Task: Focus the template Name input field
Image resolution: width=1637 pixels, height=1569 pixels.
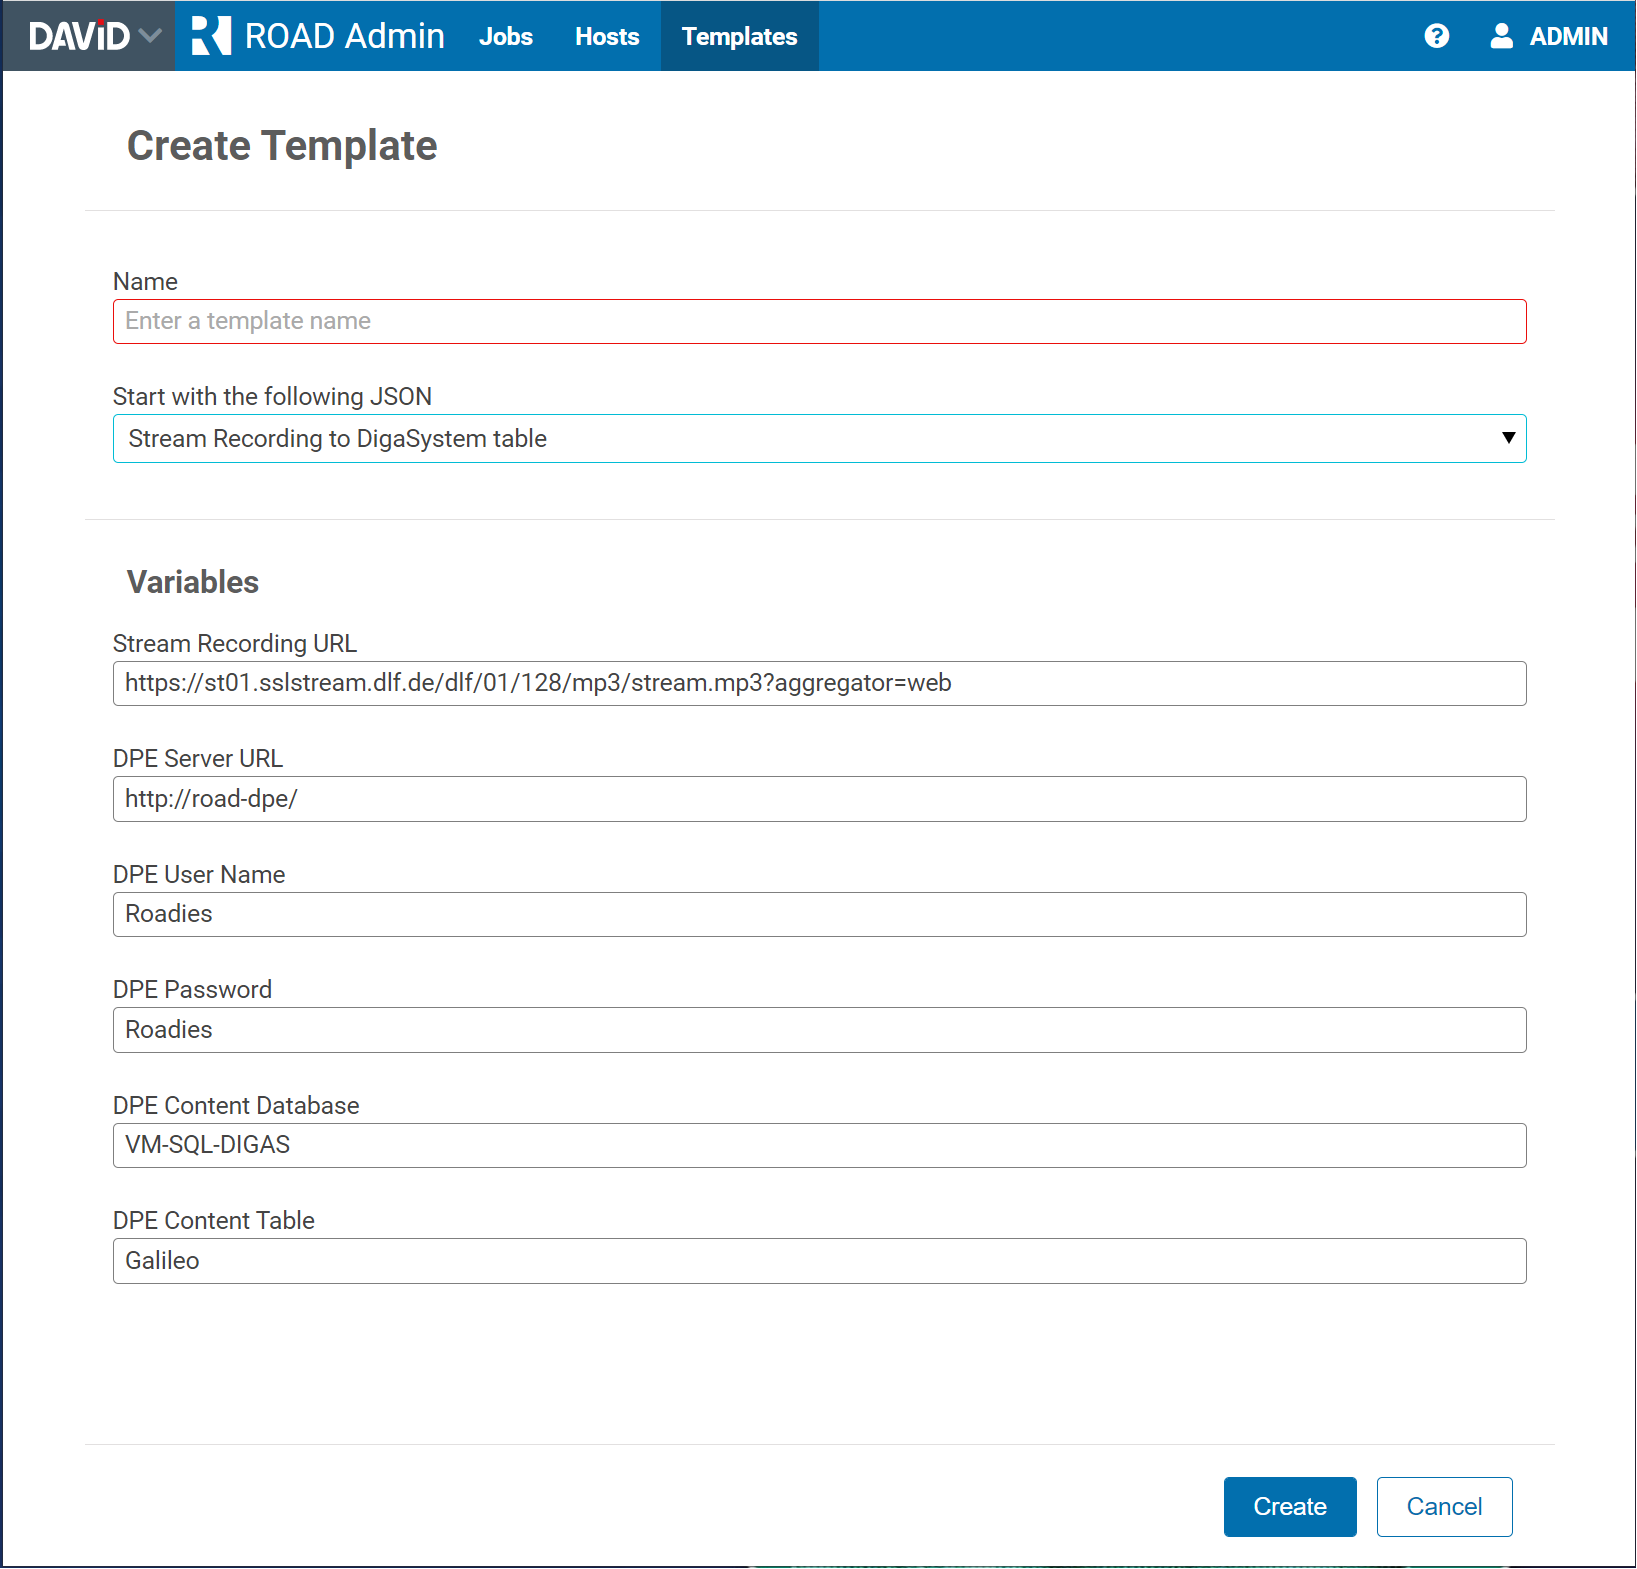Action: (x=818, y=321)
